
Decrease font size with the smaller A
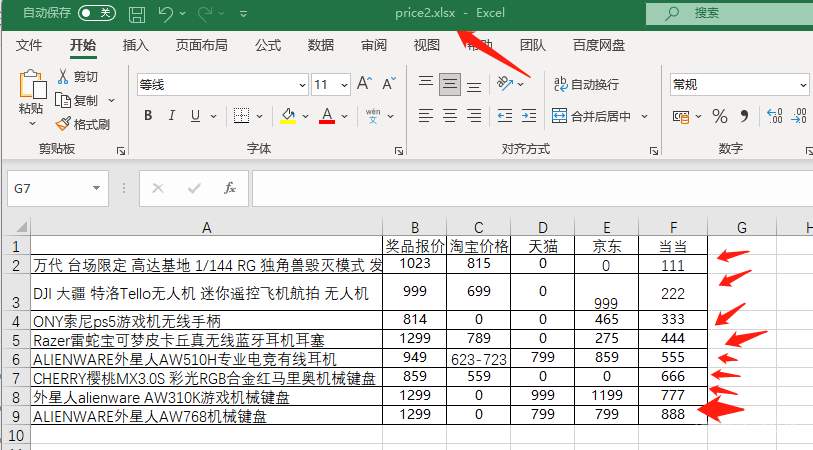click(x=389, y=83)
